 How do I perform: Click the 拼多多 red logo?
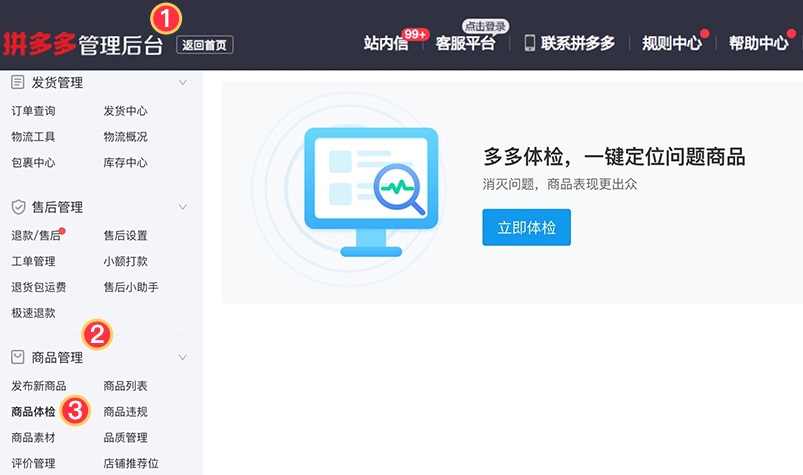coord(39,44)
